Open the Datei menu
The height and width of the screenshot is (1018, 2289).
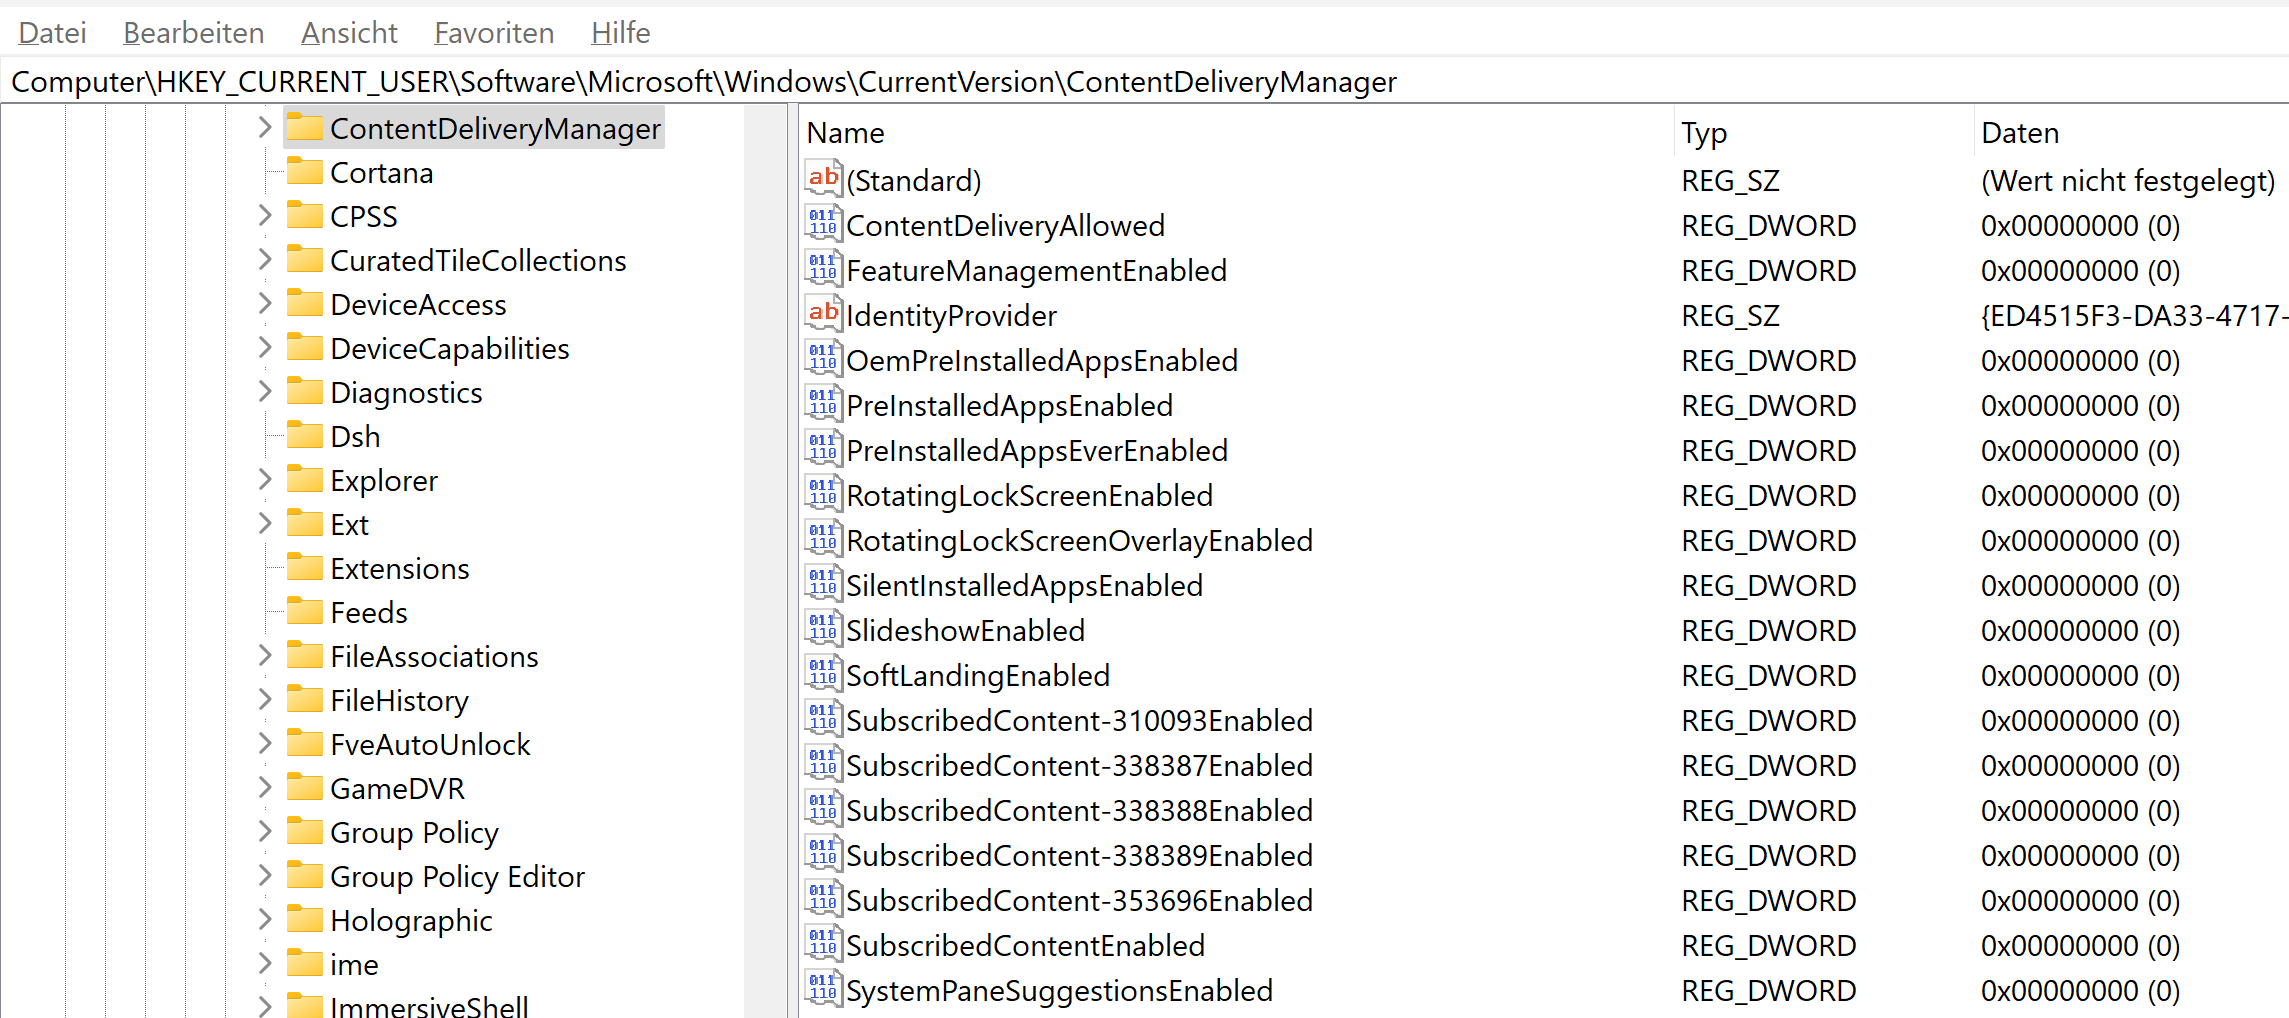pos(52,33)
